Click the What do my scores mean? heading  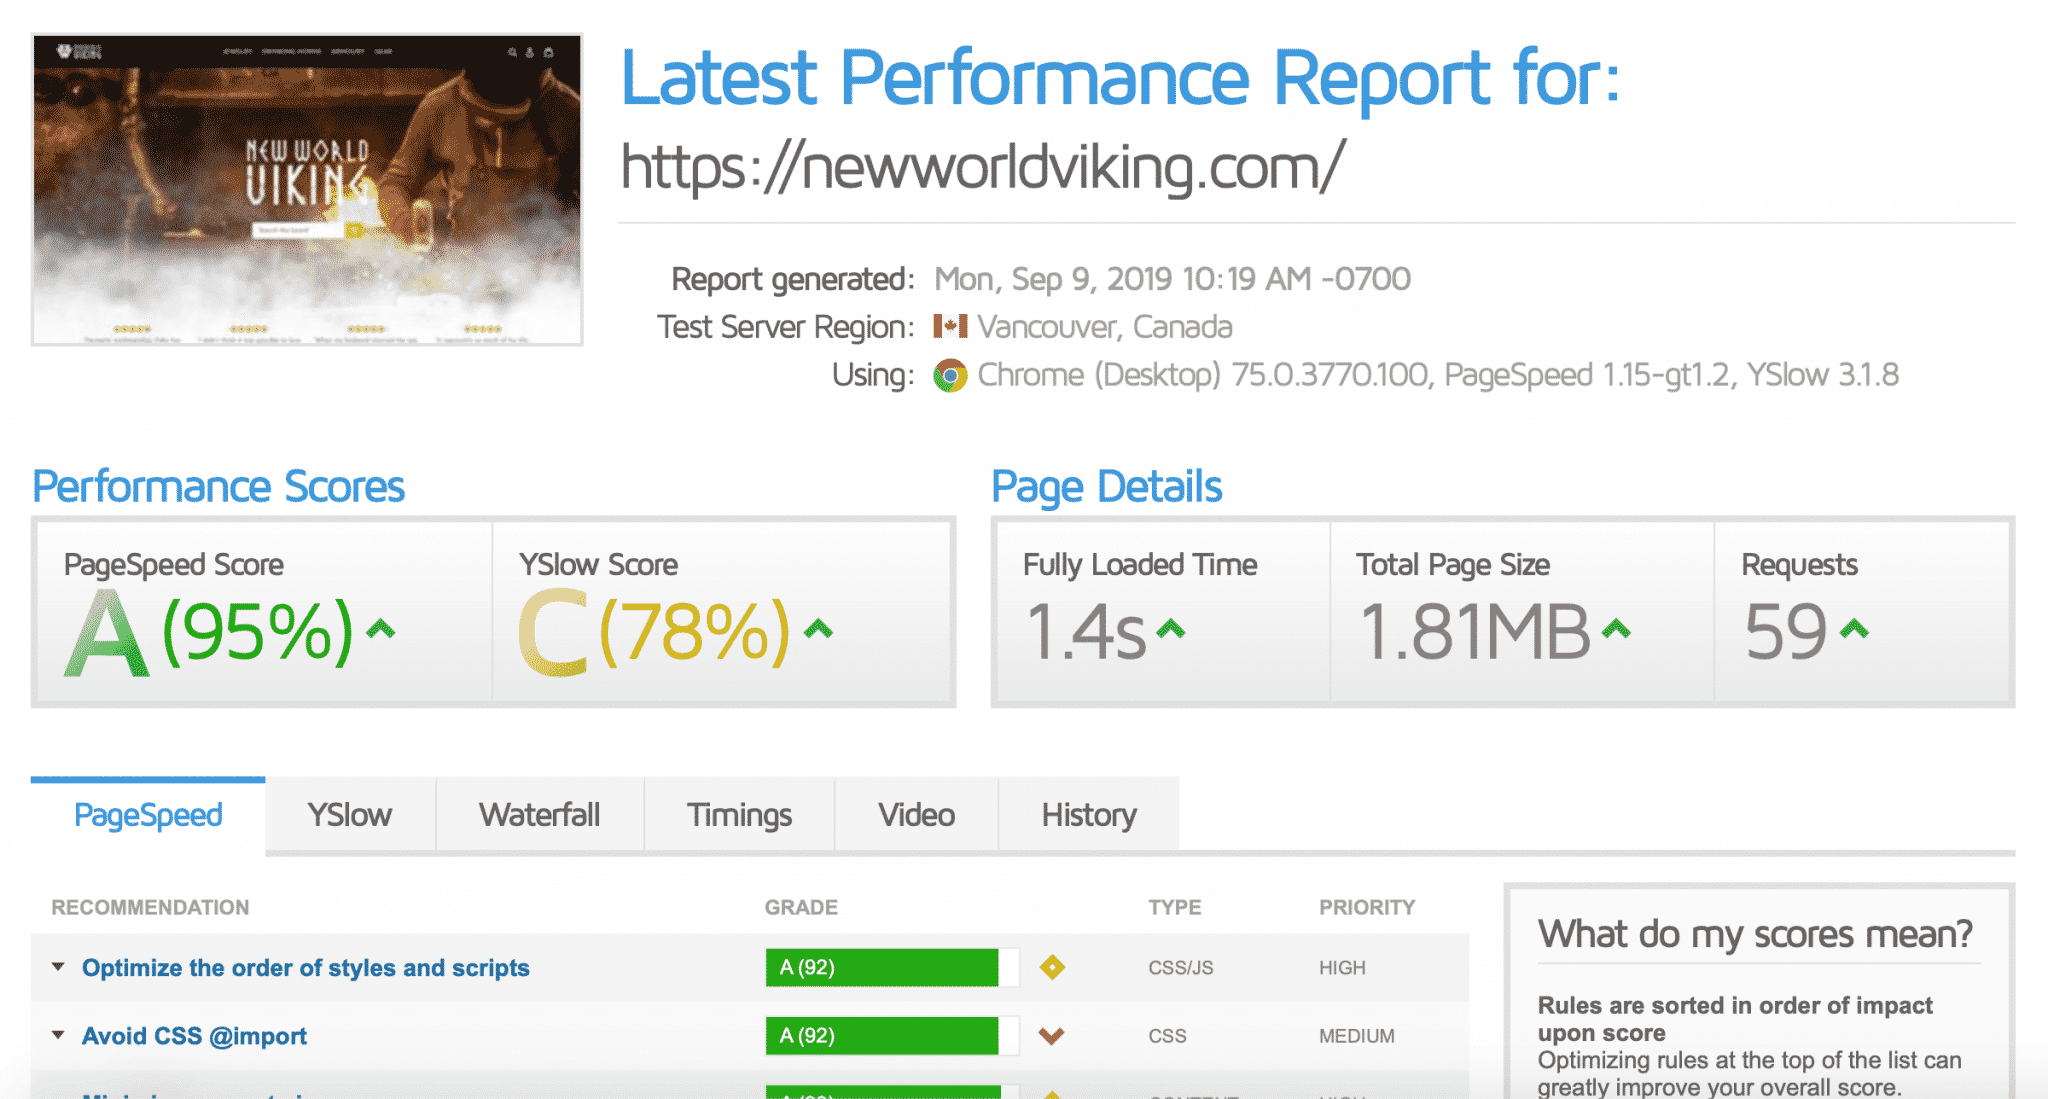click(x=1755, y=934)
